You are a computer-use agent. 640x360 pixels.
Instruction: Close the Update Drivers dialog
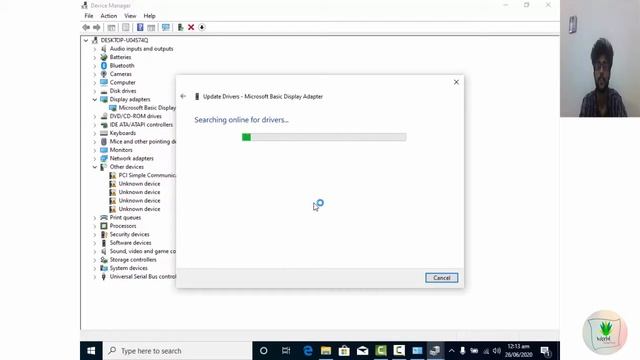coord(456,82)
